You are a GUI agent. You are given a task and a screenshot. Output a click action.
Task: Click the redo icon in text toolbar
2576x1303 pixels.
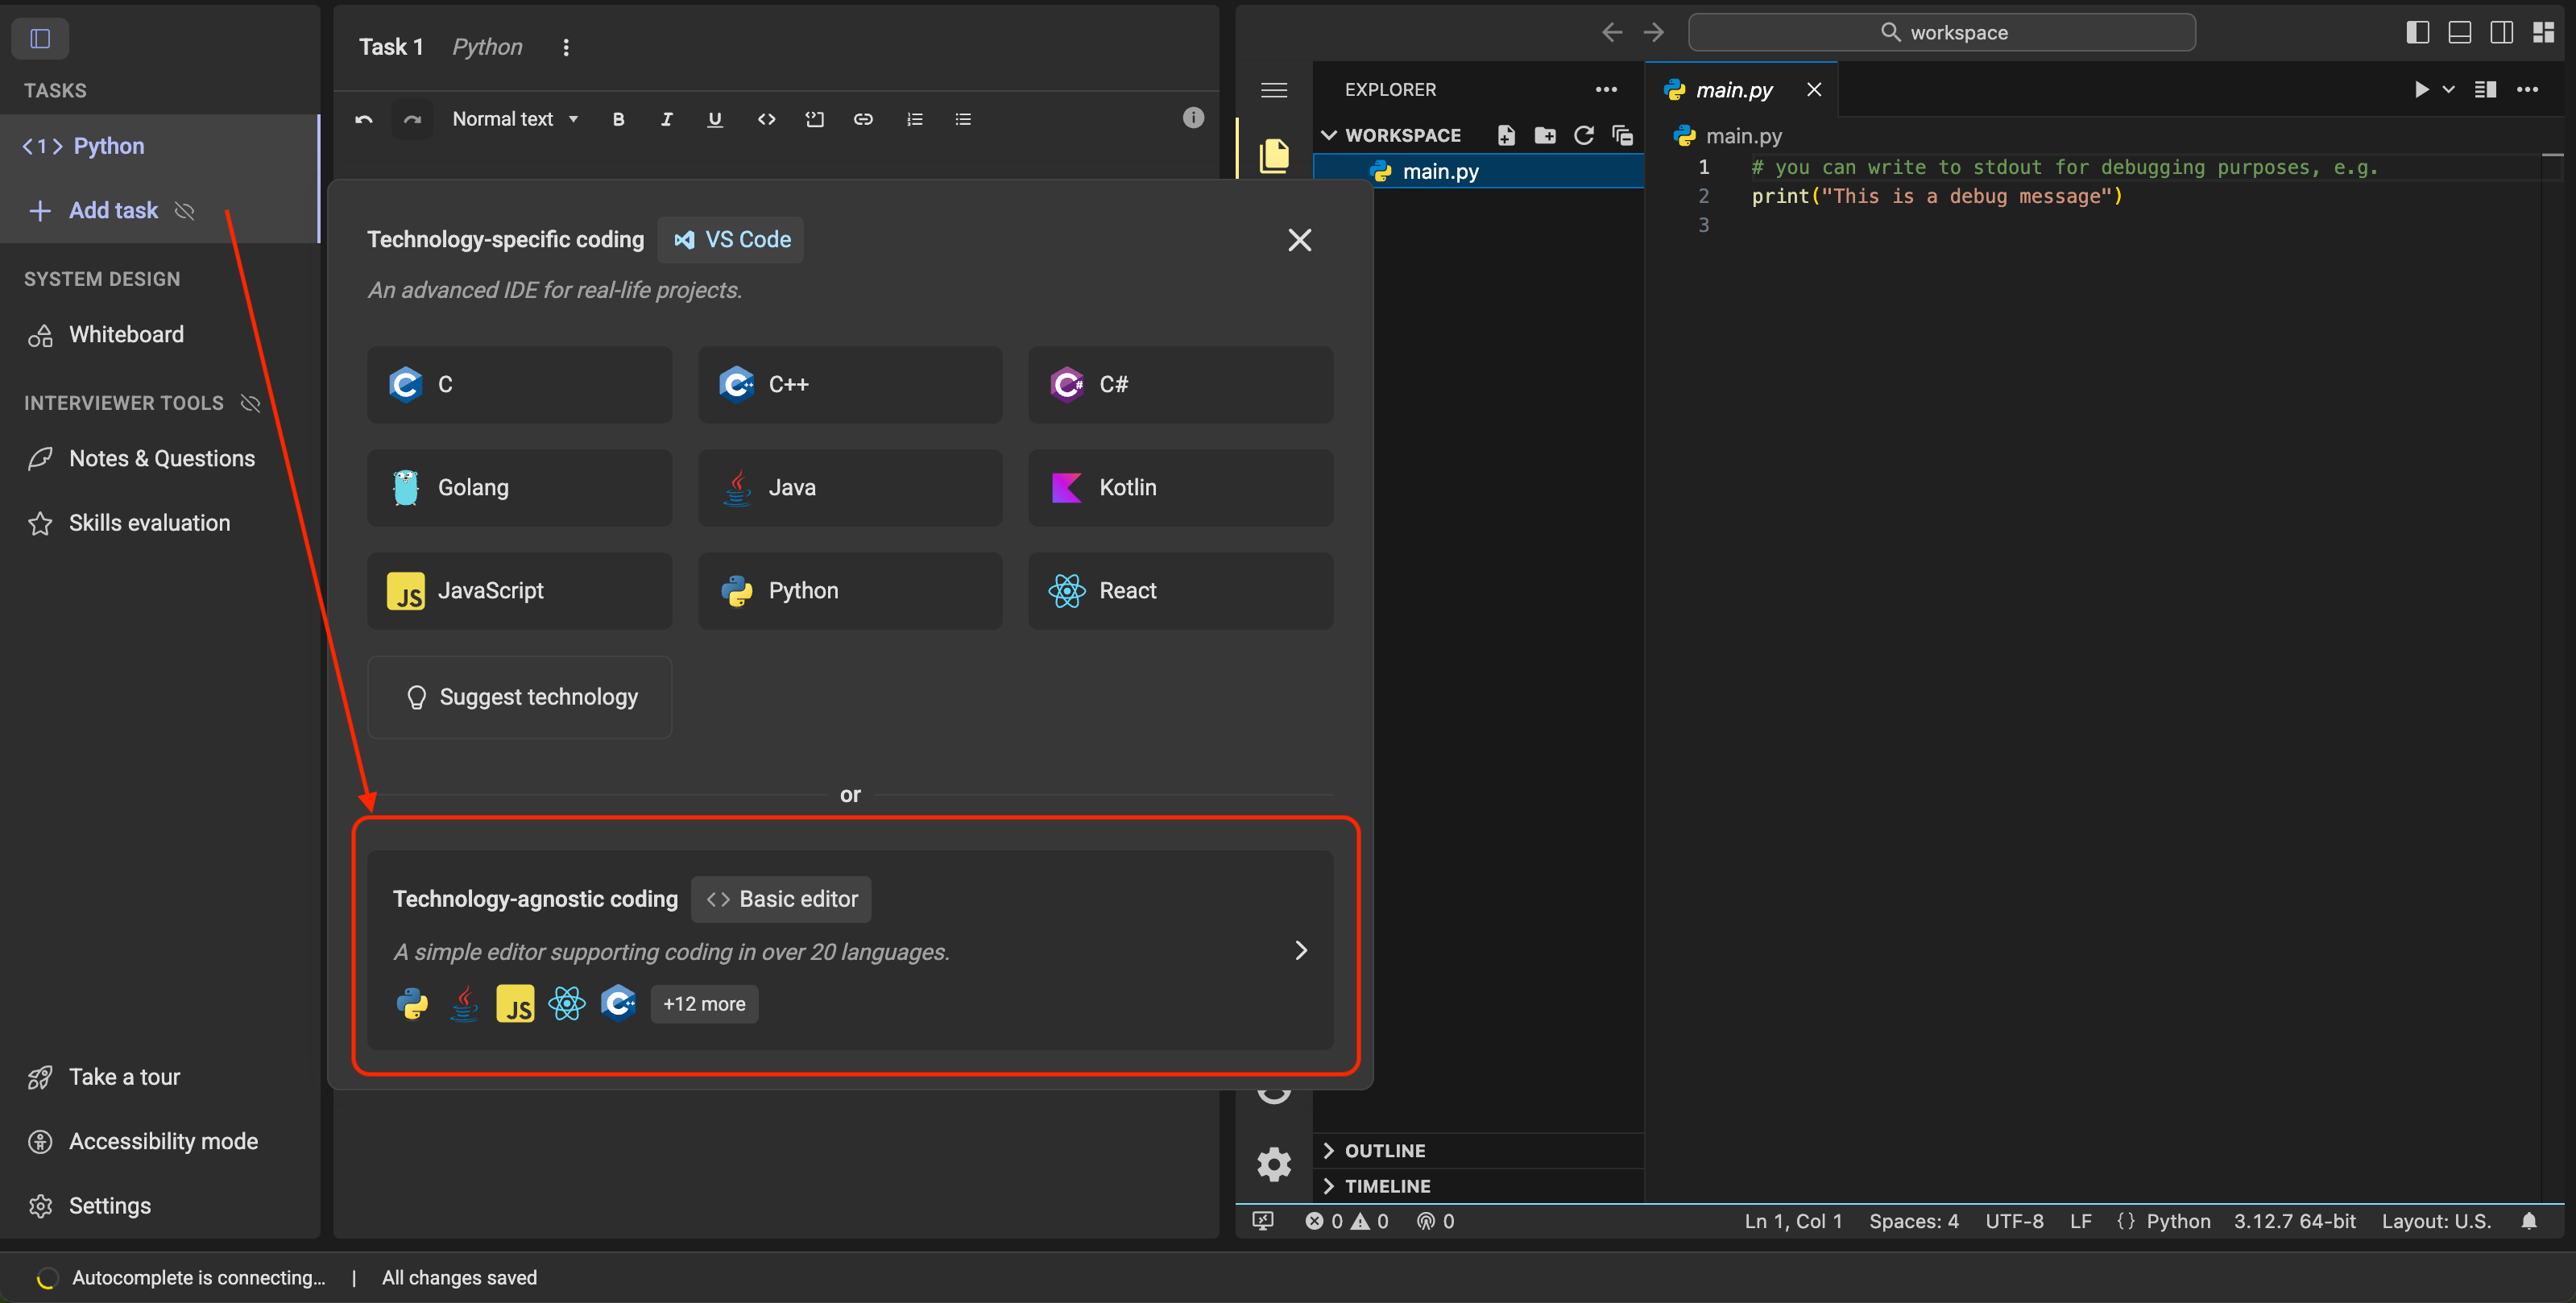pyautogui.click(x=412, y=119)
